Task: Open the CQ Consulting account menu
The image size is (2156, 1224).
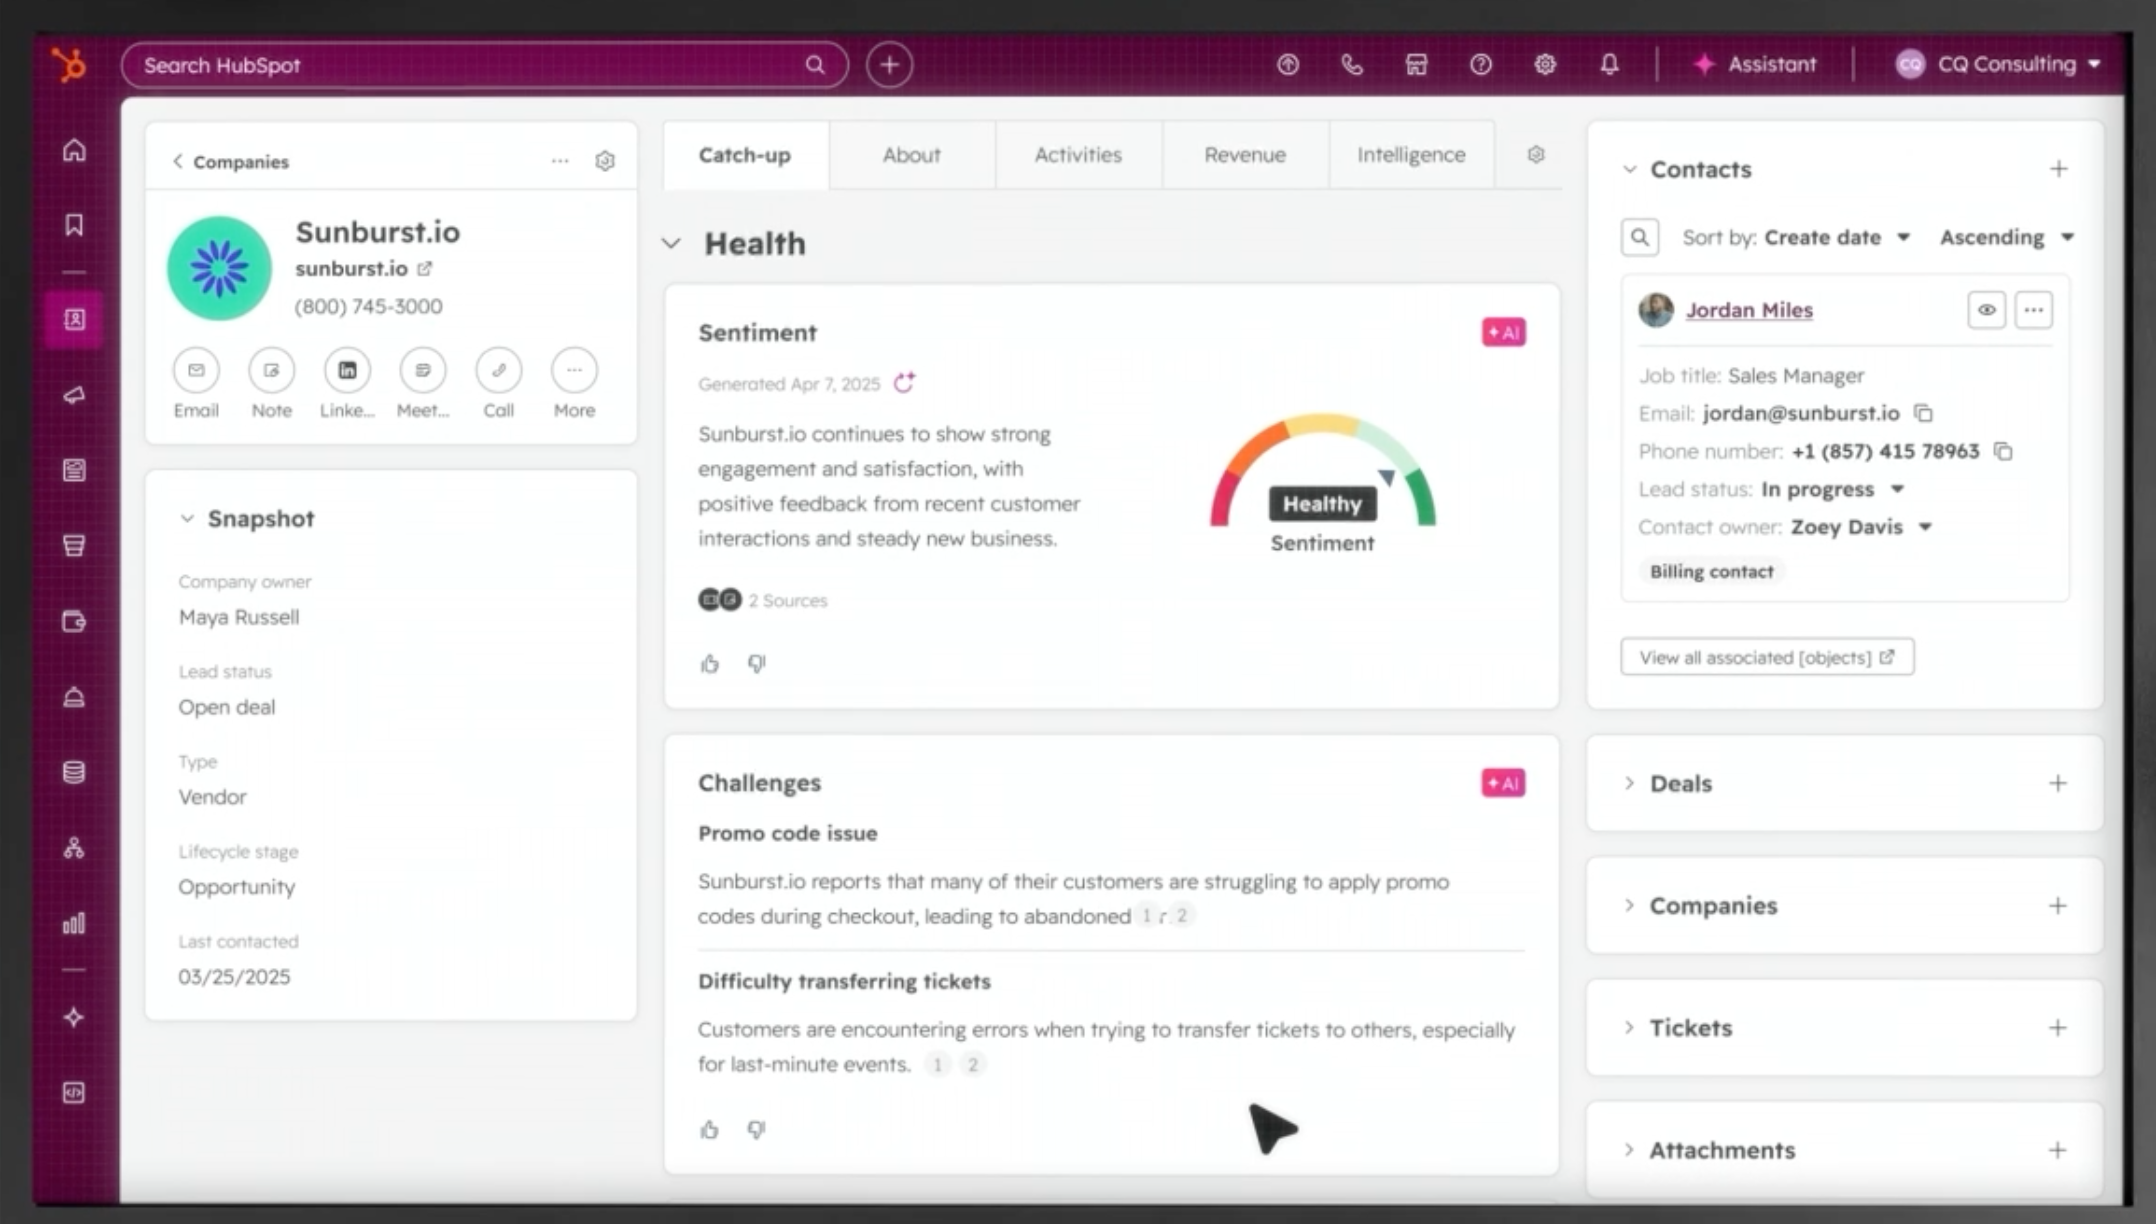Action: 1997,64
